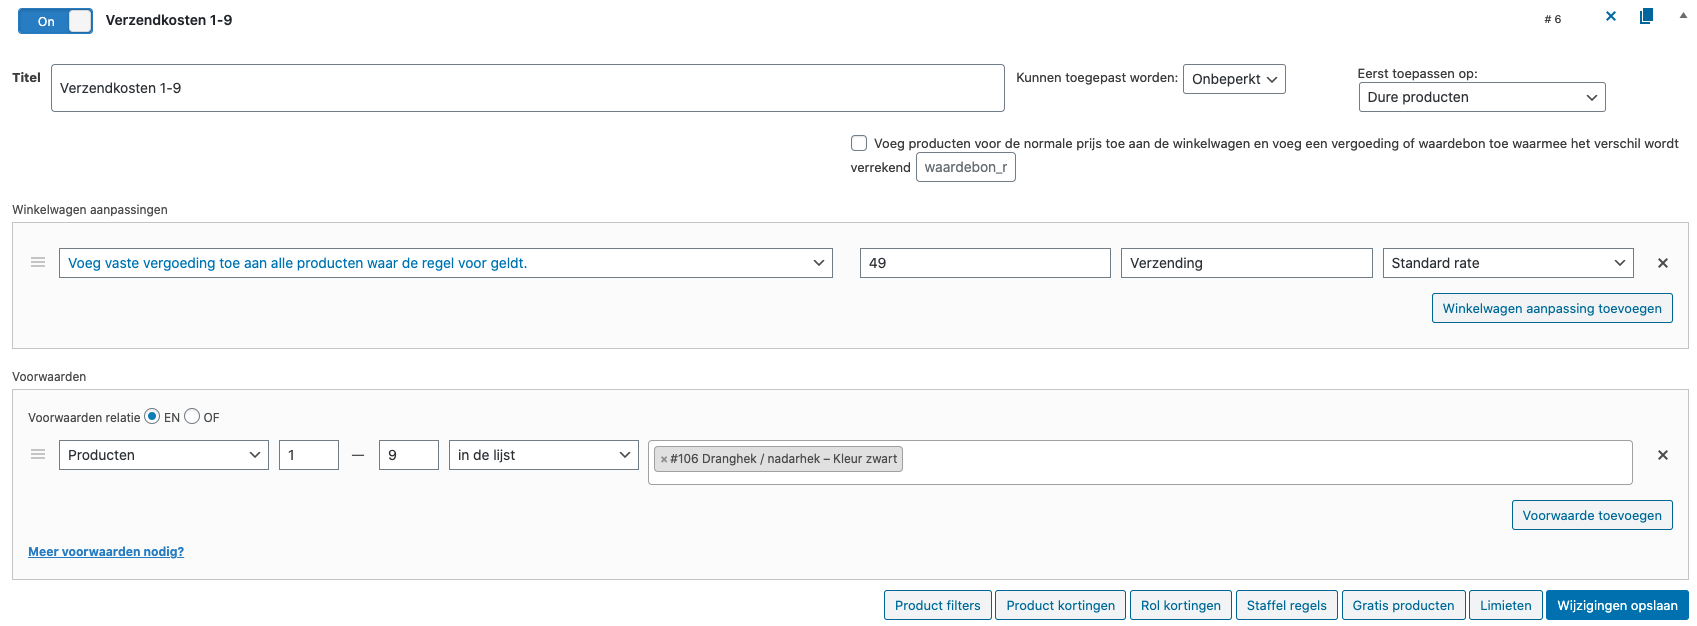1697x626 pixels.
Task: Open the Onbeperkt dropdown
Action: coord(1234,79)
